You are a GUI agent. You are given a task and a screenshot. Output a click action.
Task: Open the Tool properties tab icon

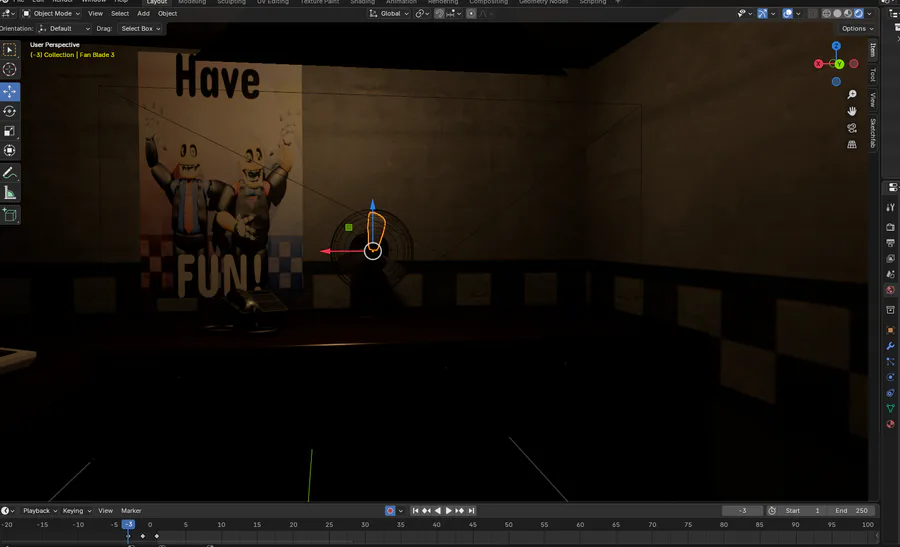(x=890, y=207)
